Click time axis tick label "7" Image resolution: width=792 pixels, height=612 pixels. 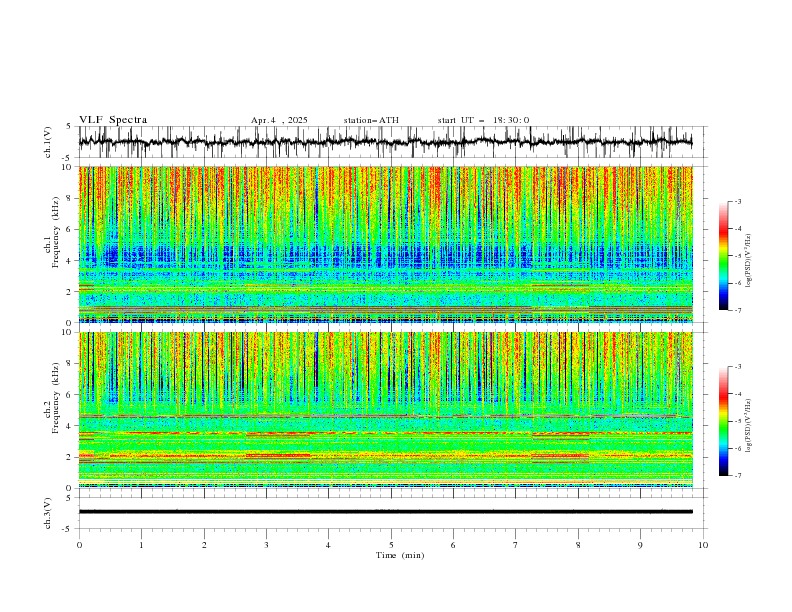(516, 545)
